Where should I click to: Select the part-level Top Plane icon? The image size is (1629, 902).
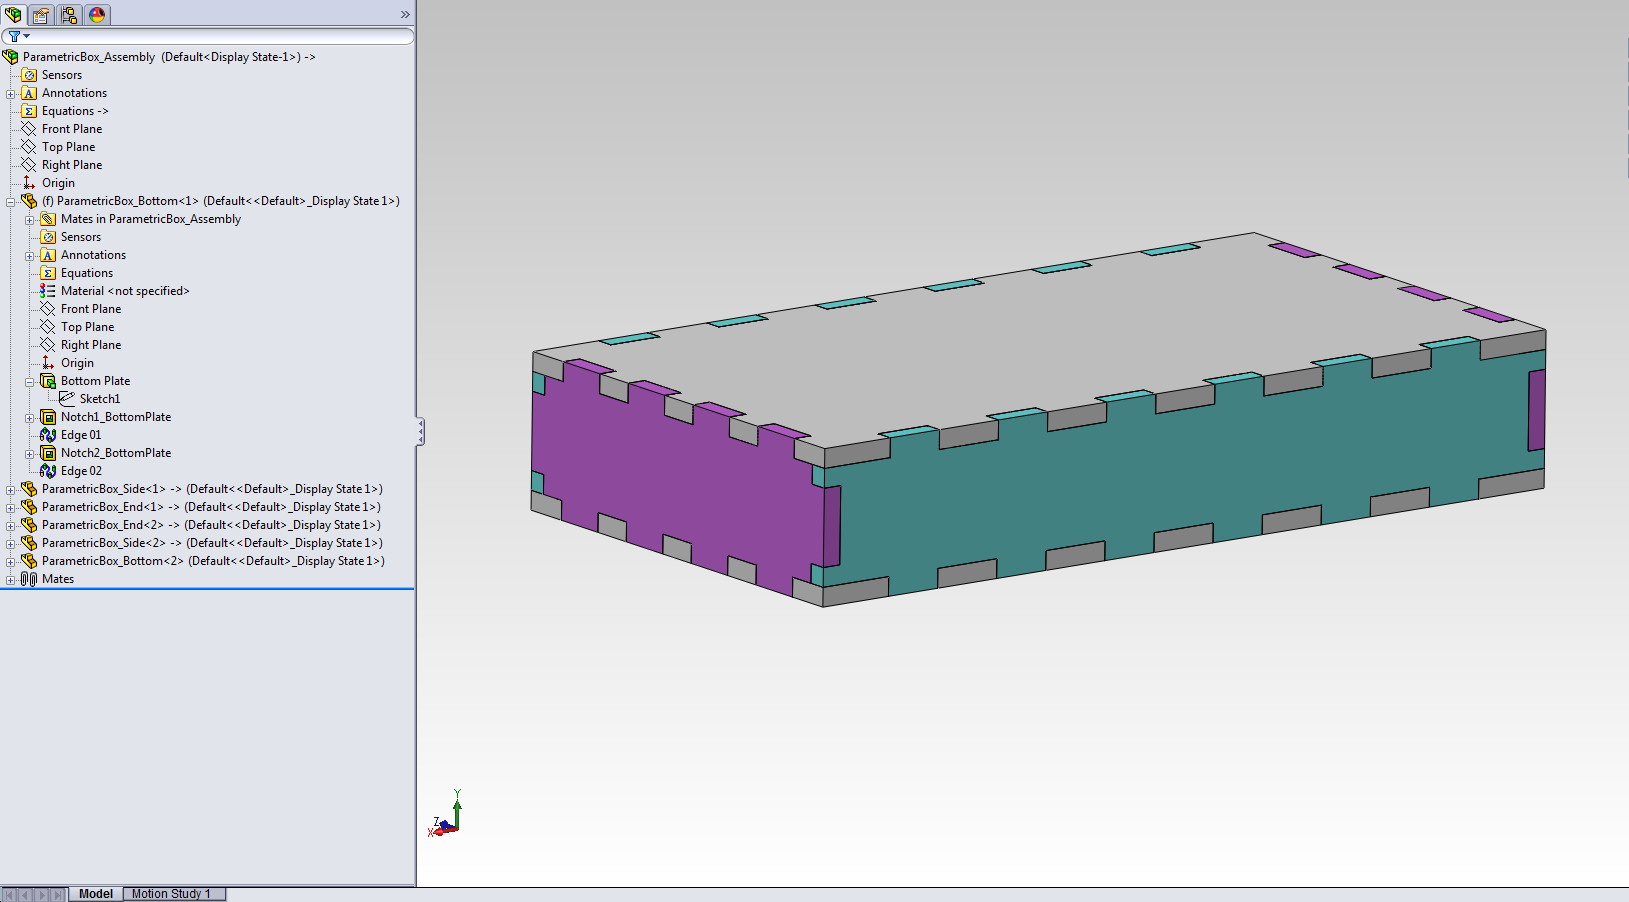(48, 327)
